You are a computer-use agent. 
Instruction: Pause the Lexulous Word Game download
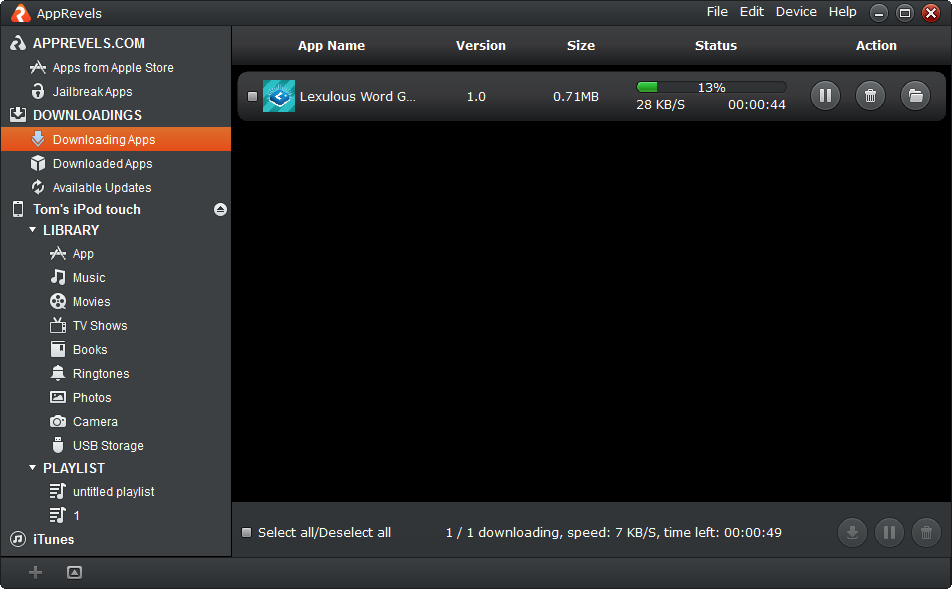tap(825, 96)
